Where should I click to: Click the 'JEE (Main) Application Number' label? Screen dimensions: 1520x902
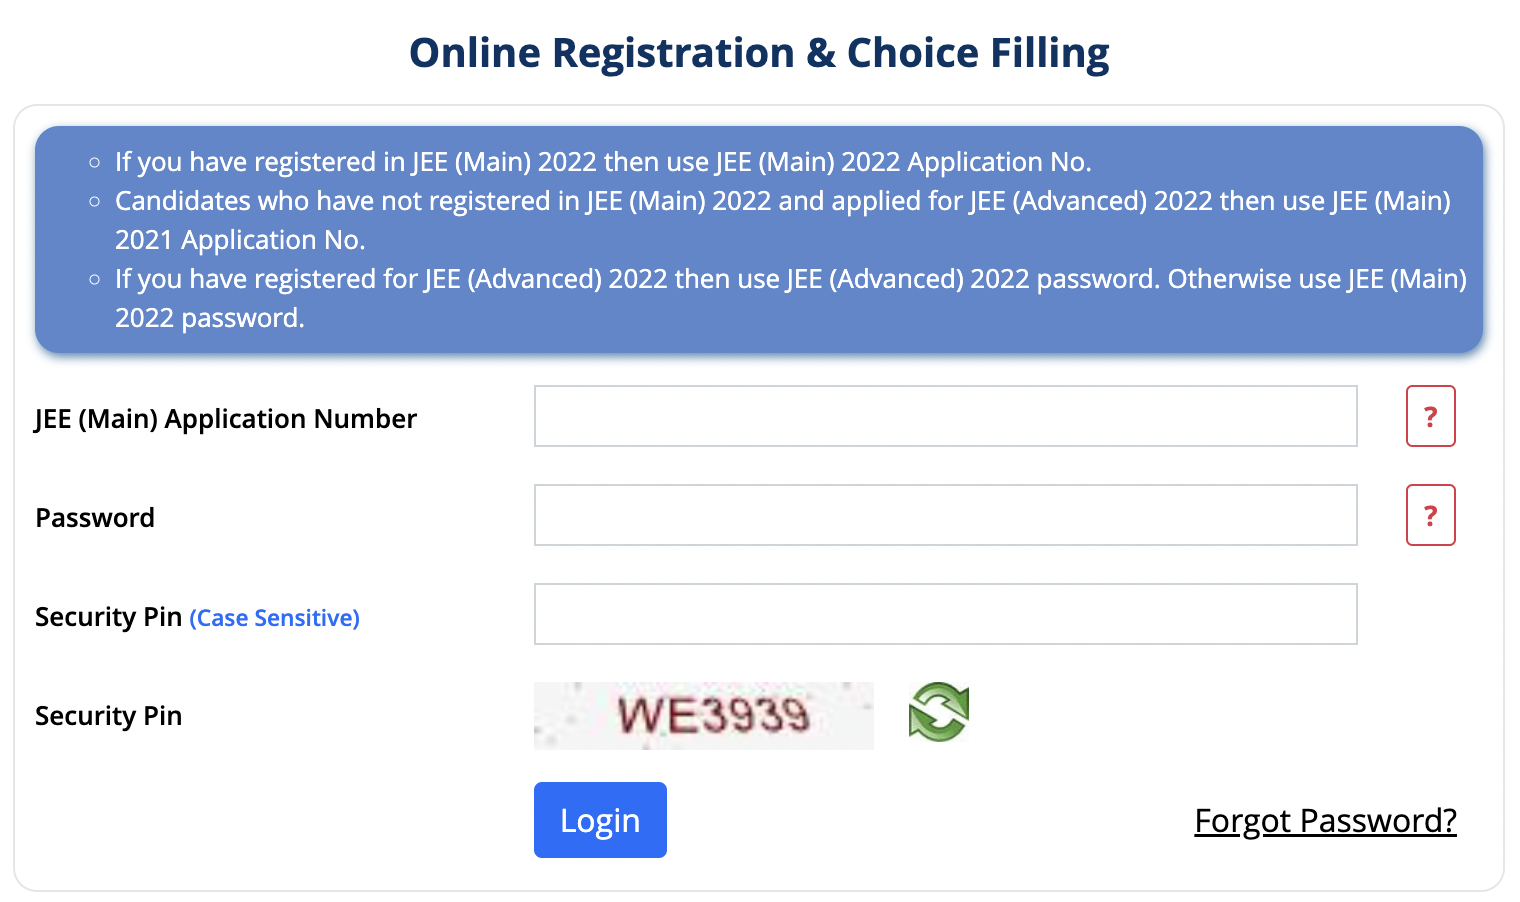point(226,419)
